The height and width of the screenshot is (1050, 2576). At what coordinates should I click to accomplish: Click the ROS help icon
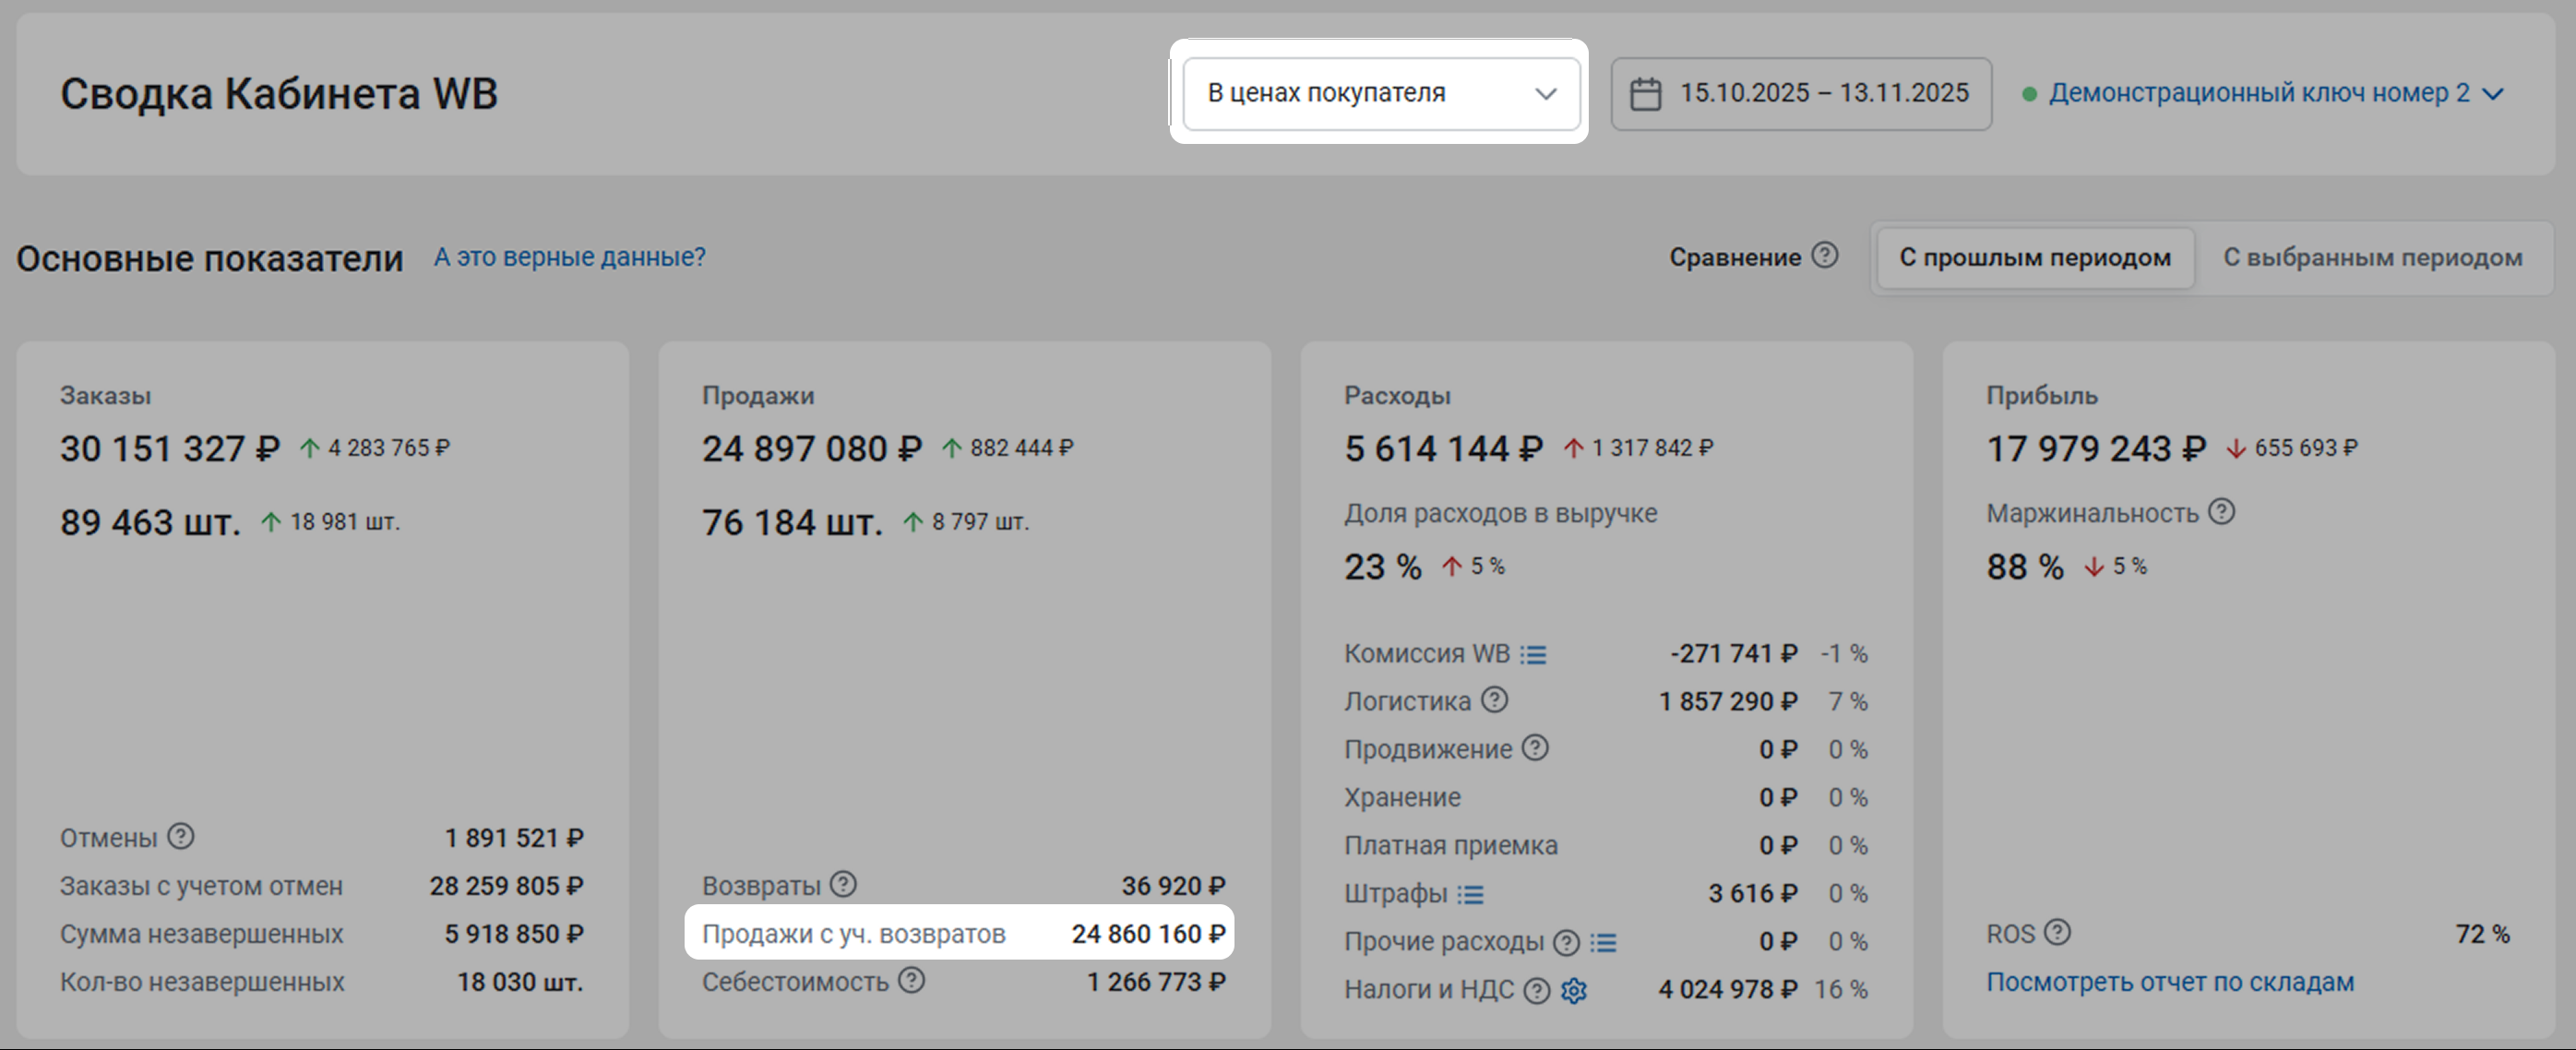click(x=2057, y=932)
